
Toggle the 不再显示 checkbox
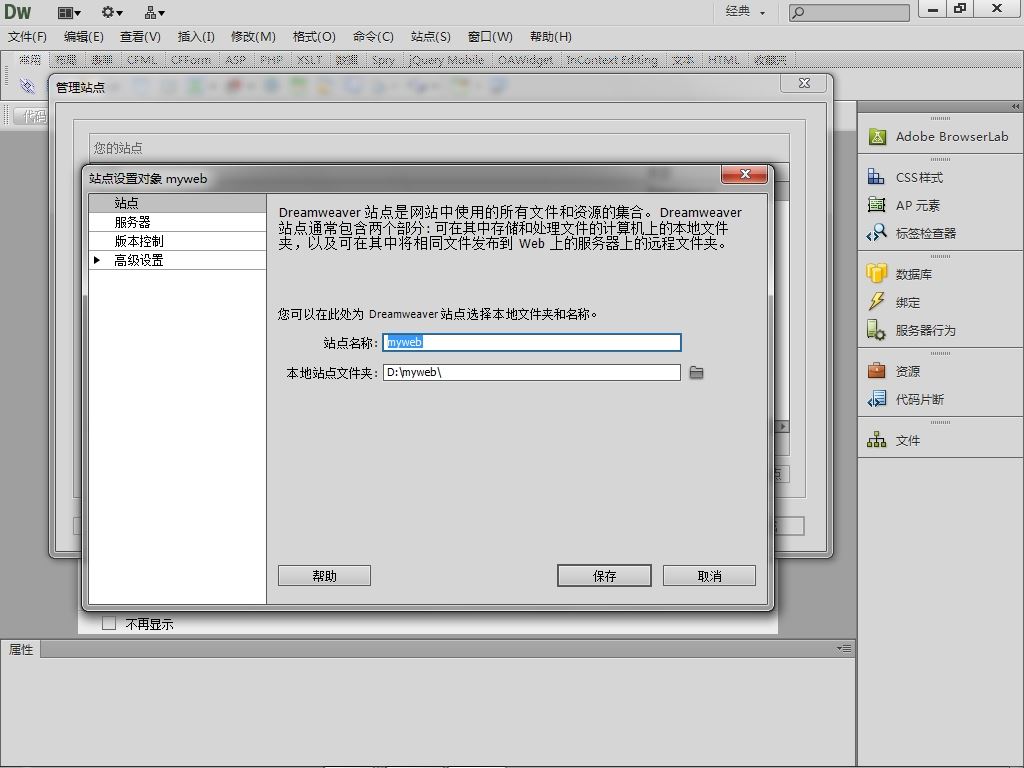point(109,623)
